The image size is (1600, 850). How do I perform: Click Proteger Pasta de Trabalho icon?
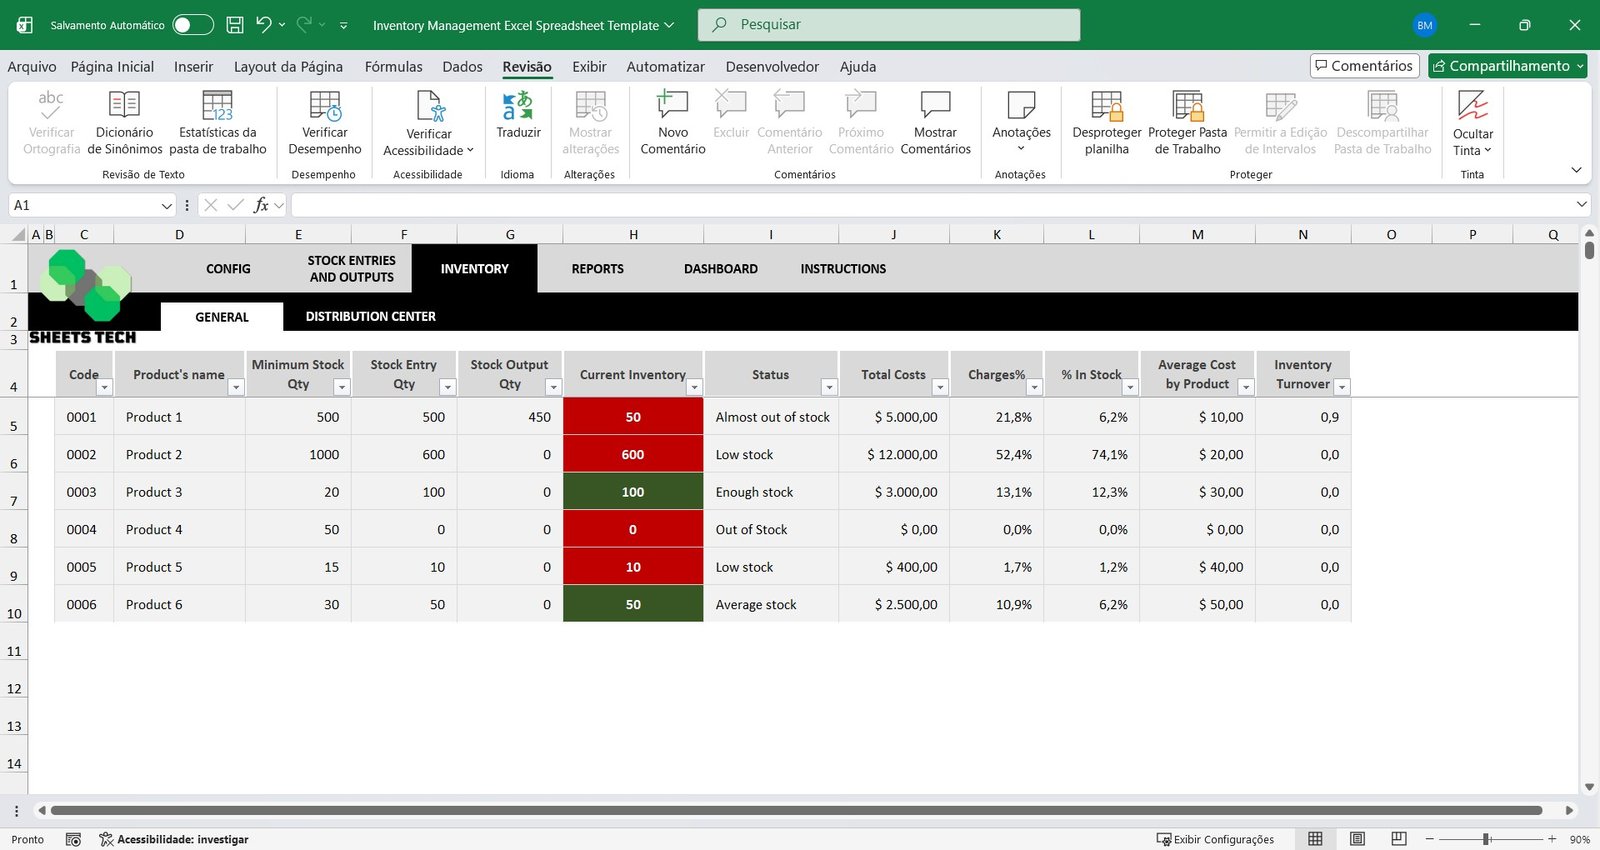click(x=1187, y=106)
